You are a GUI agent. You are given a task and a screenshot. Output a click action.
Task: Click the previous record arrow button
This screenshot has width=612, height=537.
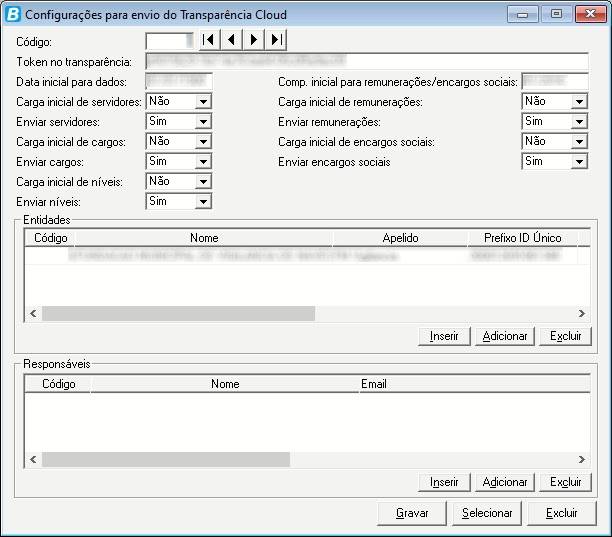click(x=231, y=41)
